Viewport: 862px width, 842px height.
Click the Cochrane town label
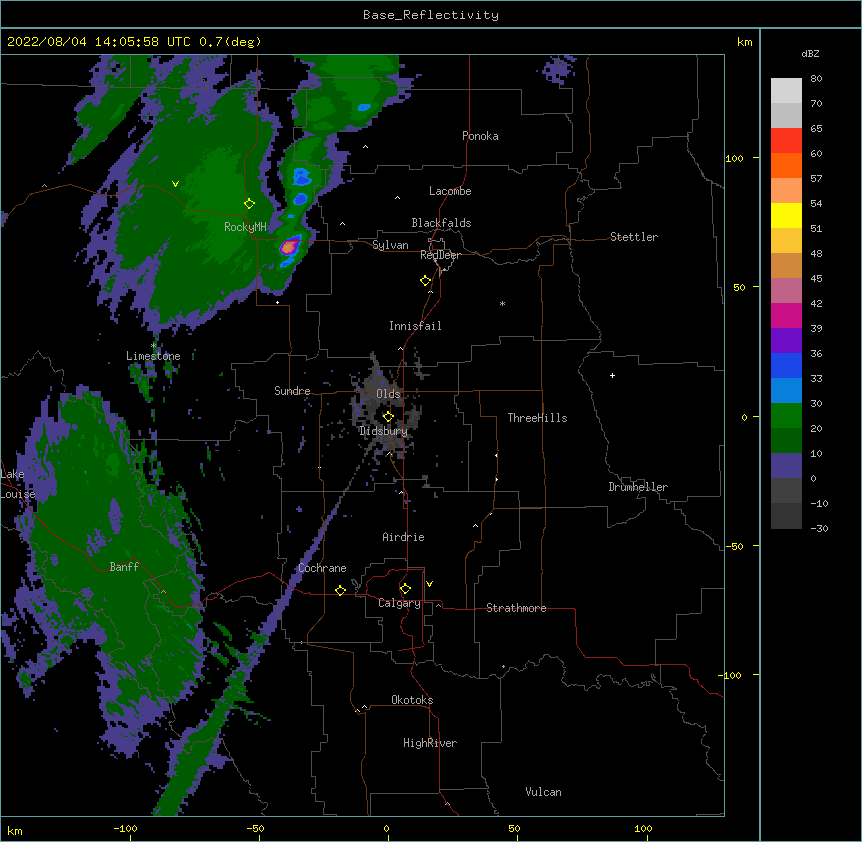[x=322, y=568]
